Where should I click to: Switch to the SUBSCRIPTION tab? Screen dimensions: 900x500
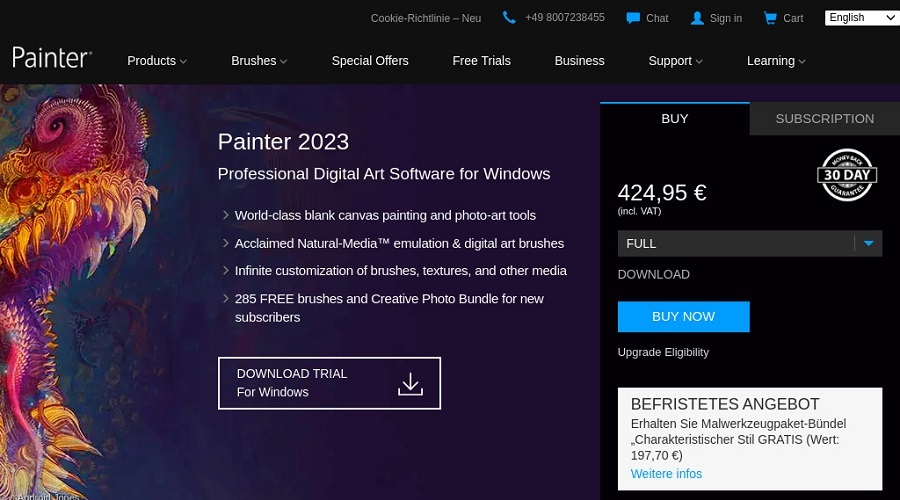click(x=825, y=119)
